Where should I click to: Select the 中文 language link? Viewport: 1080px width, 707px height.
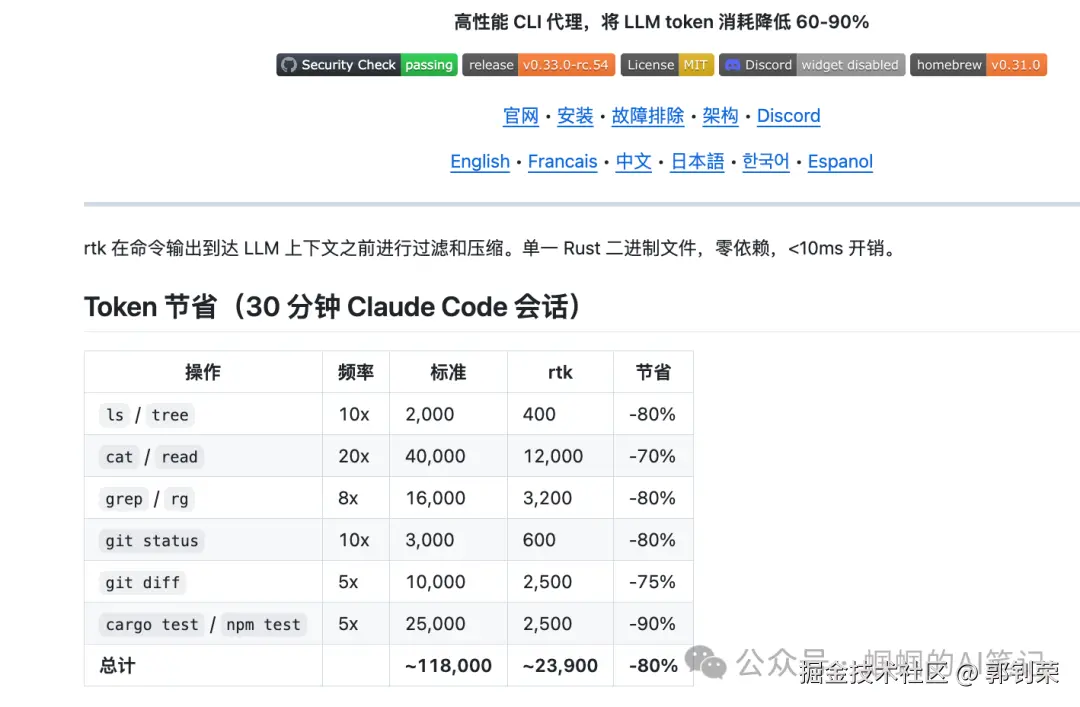point(634,162)
